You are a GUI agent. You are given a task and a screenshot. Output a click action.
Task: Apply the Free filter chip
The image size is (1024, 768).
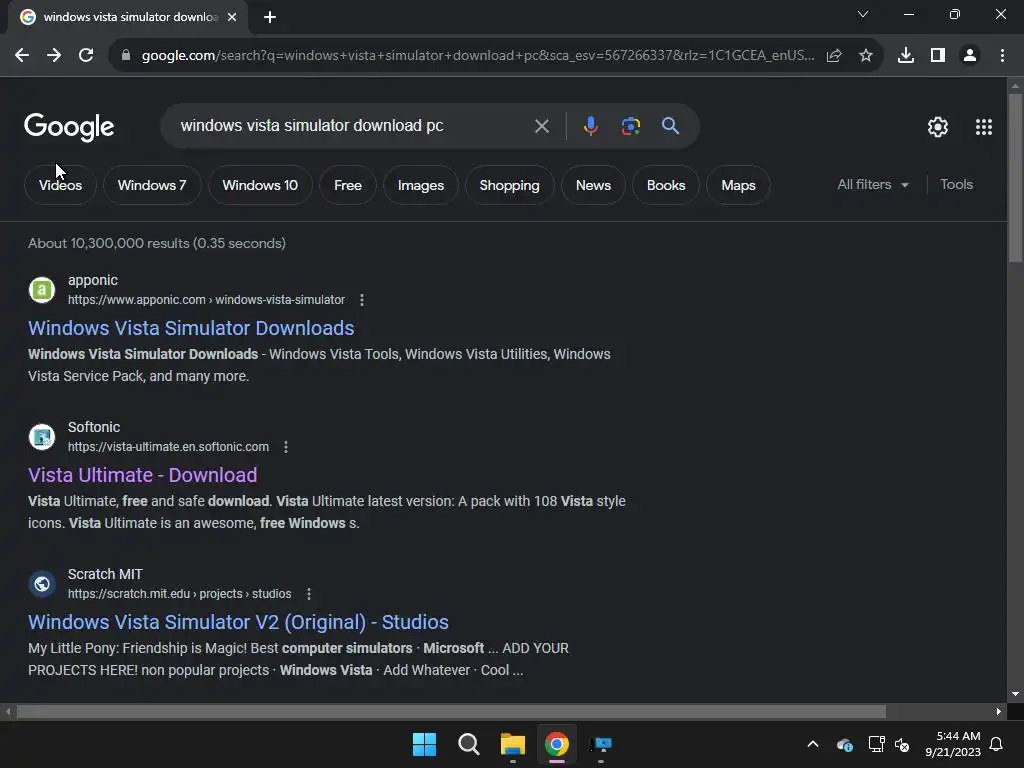click(348, 185)
